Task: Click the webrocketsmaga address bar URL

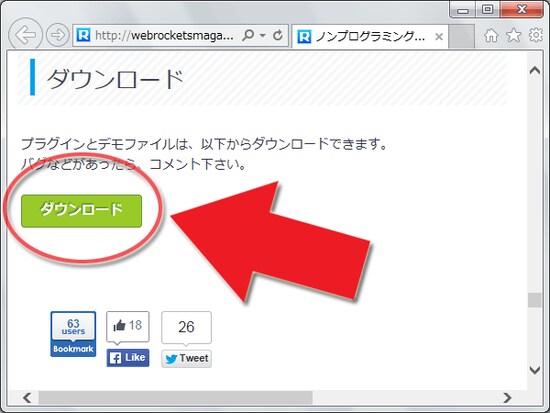Action: [x=164, y=35]
